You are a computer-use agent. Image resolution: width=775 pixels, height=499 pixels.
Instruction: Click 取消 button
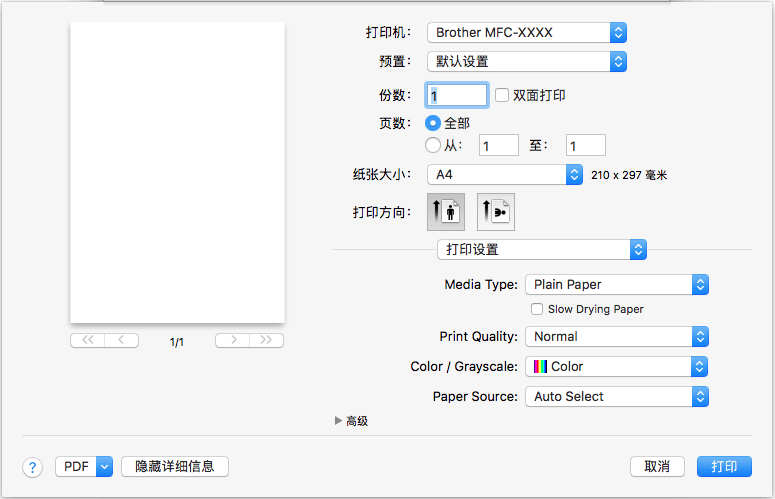(x=656, y=467)
